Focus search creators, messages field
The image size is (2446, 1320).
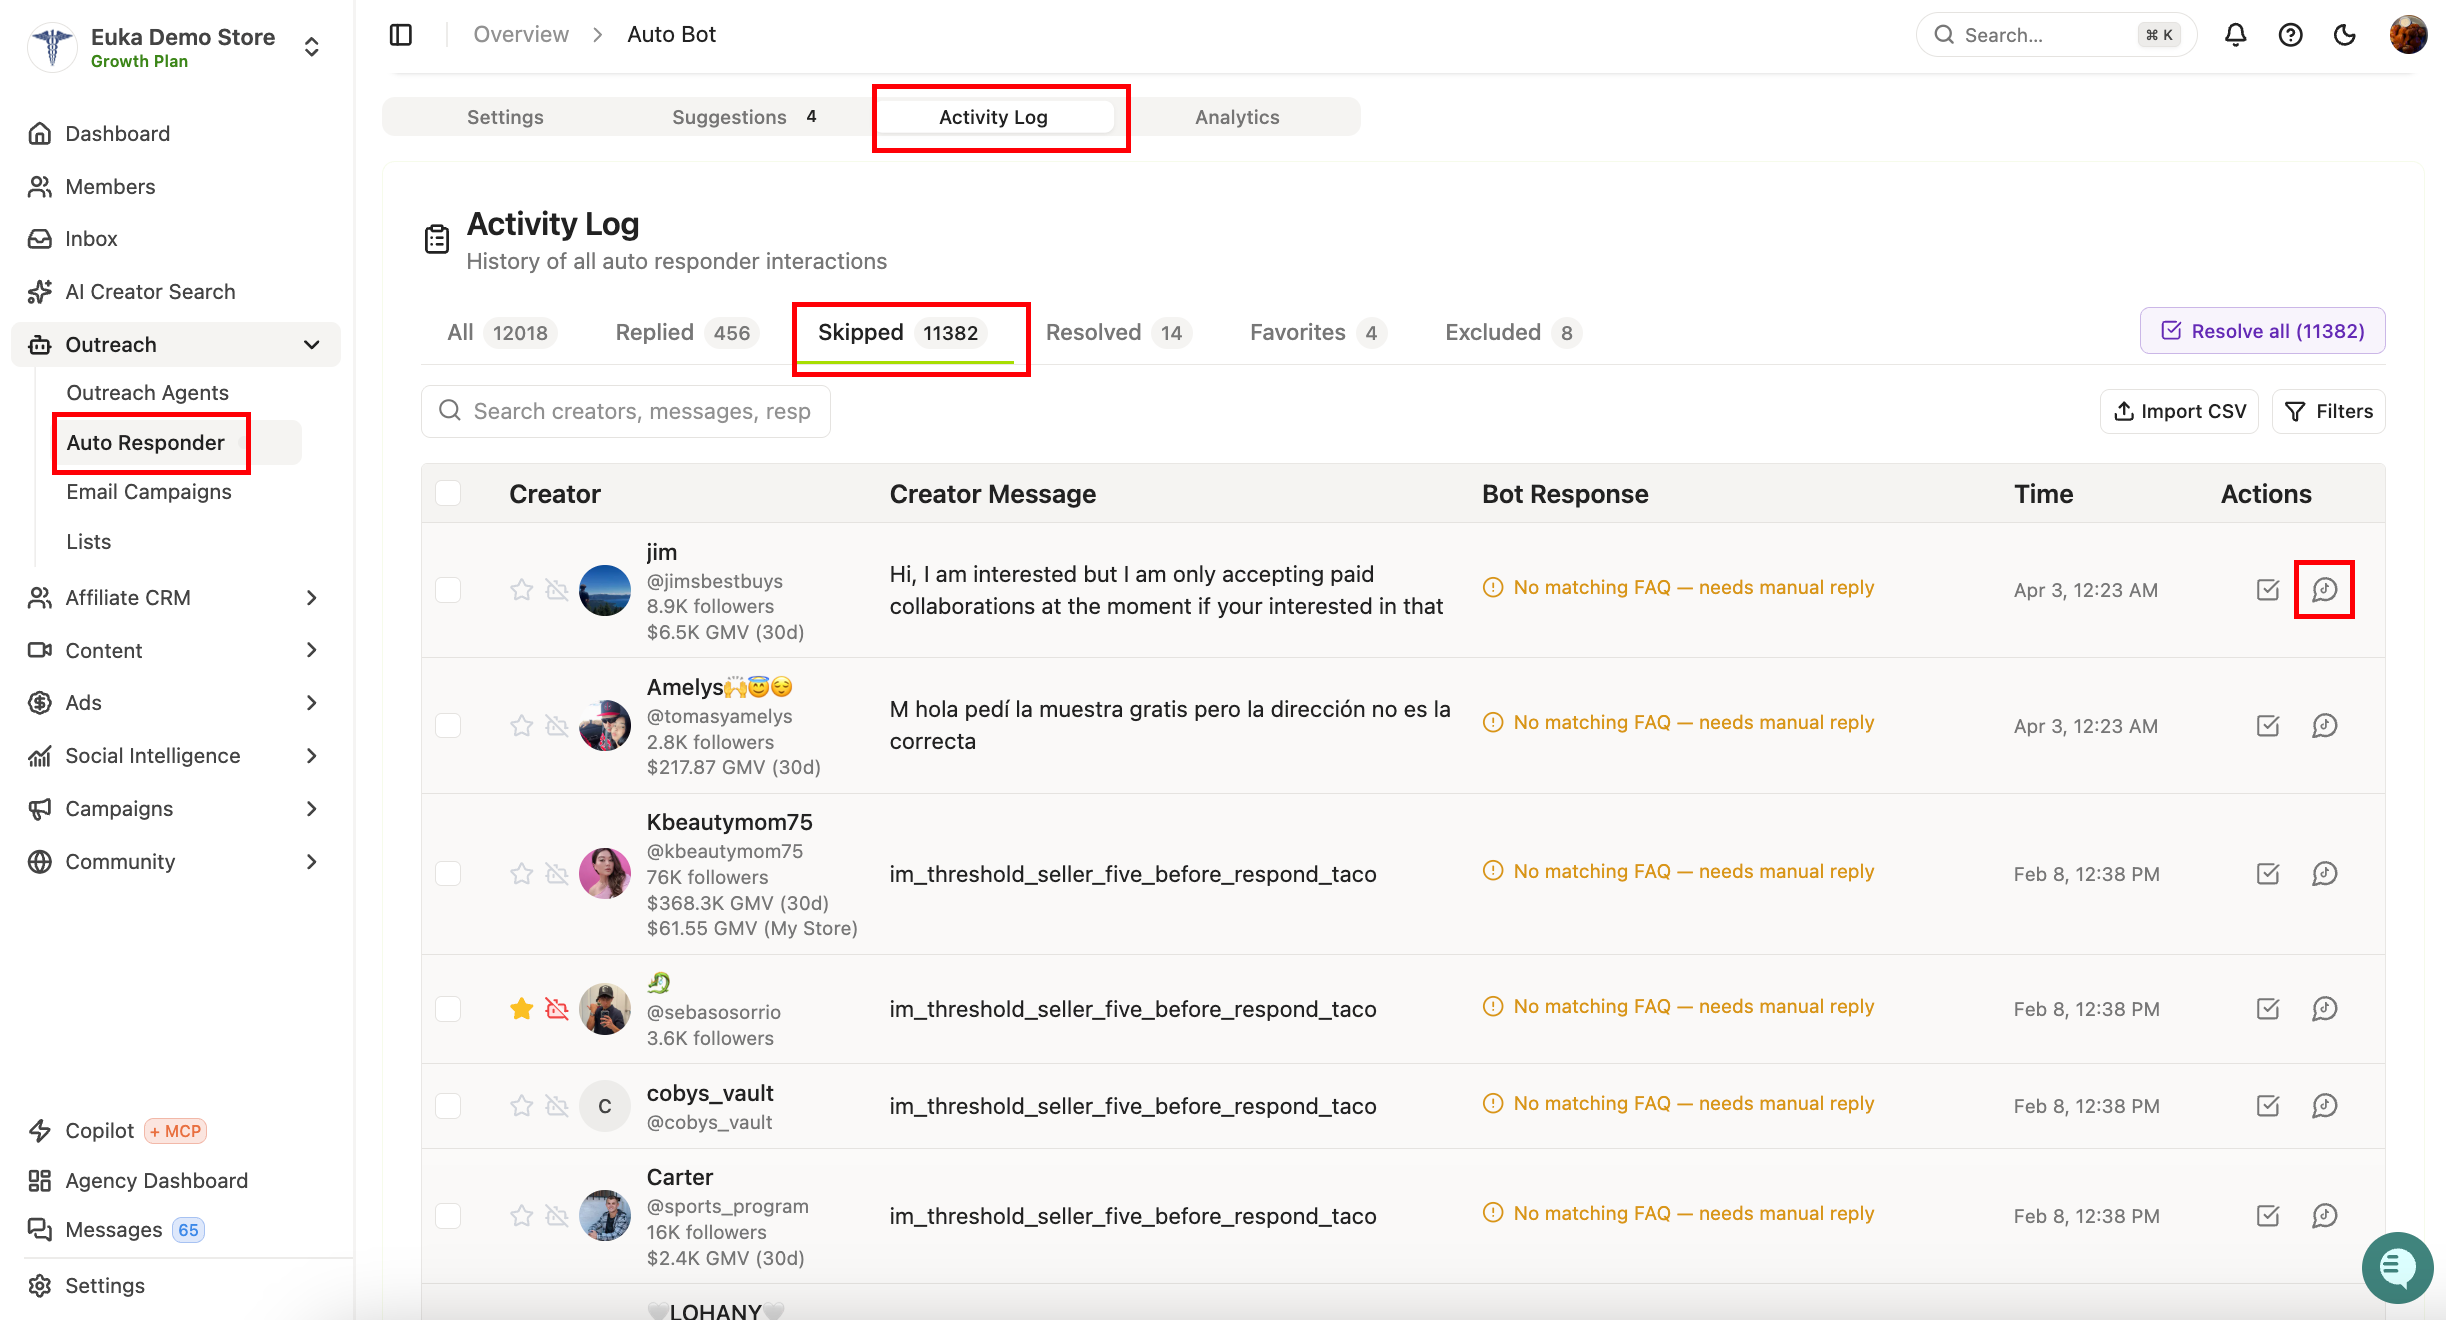(626, 412)
